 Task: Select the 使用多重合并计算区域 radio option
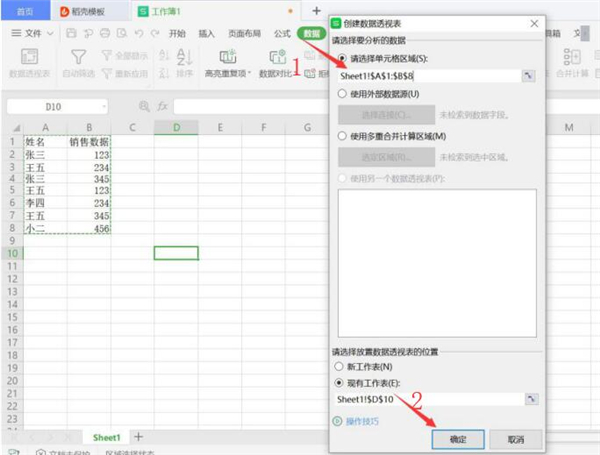point(343,135)
